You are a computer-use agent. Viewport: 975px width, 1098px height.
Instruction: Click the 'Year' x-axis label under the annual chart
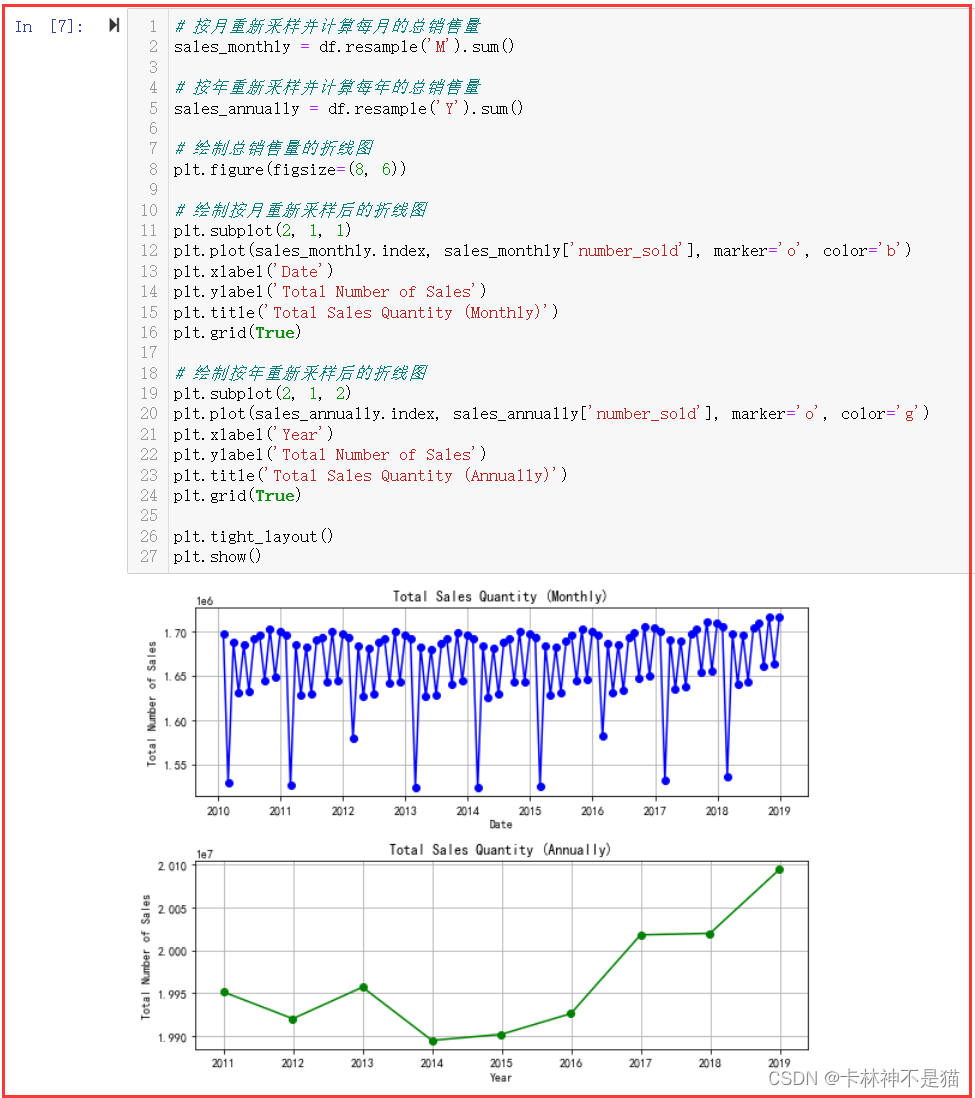(x=500, y=1078)
